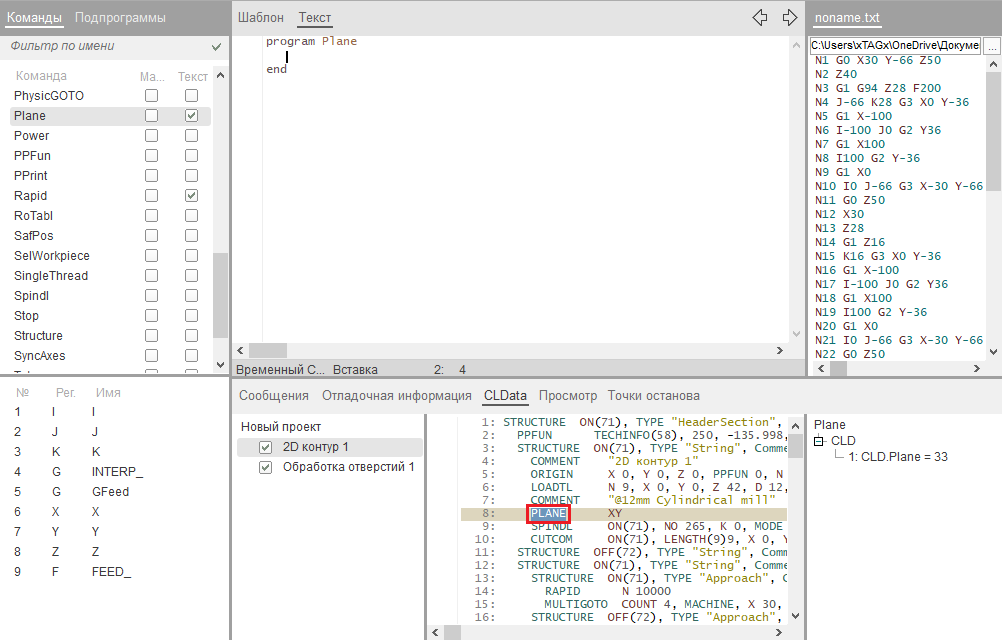Select 'CLD.Plane = 33' tree entry
Screen dimensions: 1002x640
[x=899, y=457]
